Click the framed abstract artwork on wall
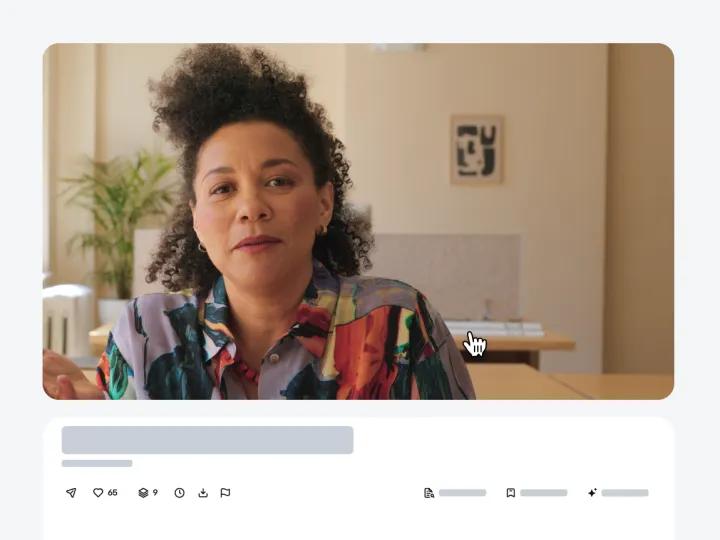 point(477,150)
